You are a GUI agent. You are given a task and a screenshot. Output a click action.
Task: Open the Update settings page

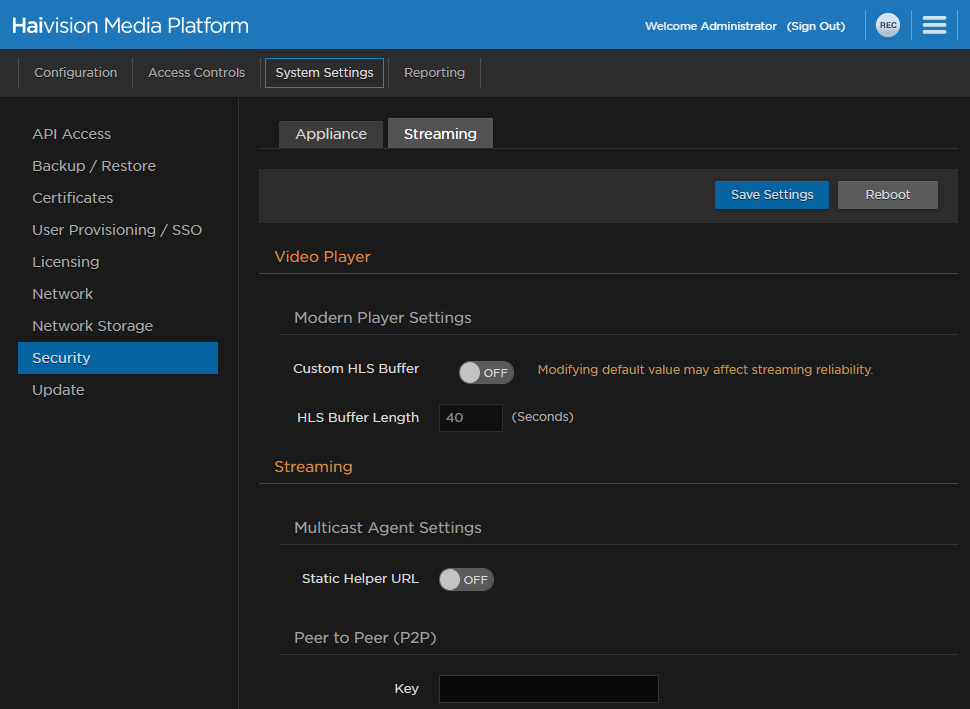click(x=58, y=390)
